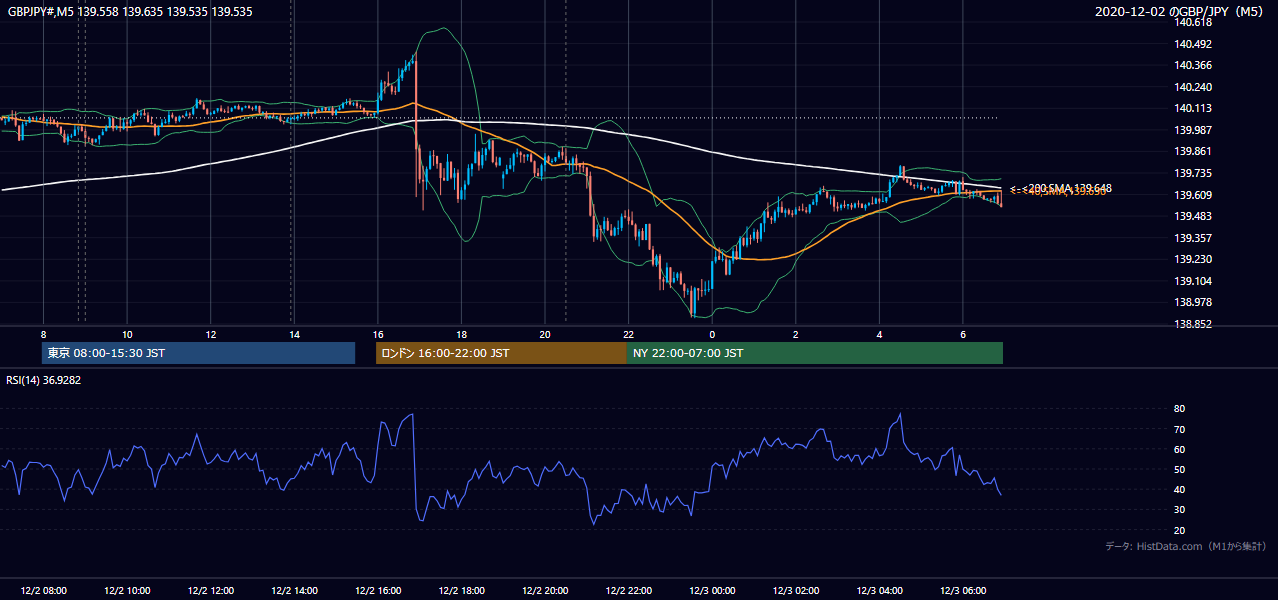Click the 140.240 price axis label
The width and height of the screenshot is (1278, 600).
point(1193,87)
